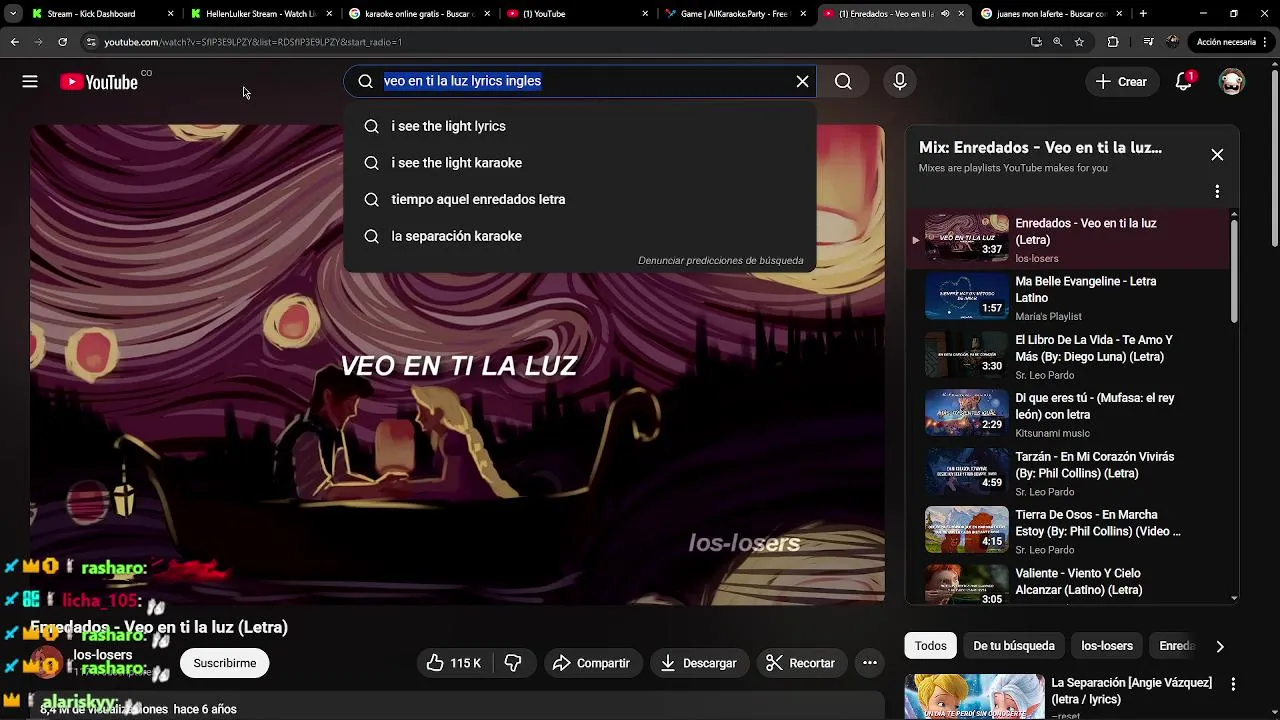Download the video via Descargar
The height and width of the screenshot is (720, 1280).
[x=698, y=663]
